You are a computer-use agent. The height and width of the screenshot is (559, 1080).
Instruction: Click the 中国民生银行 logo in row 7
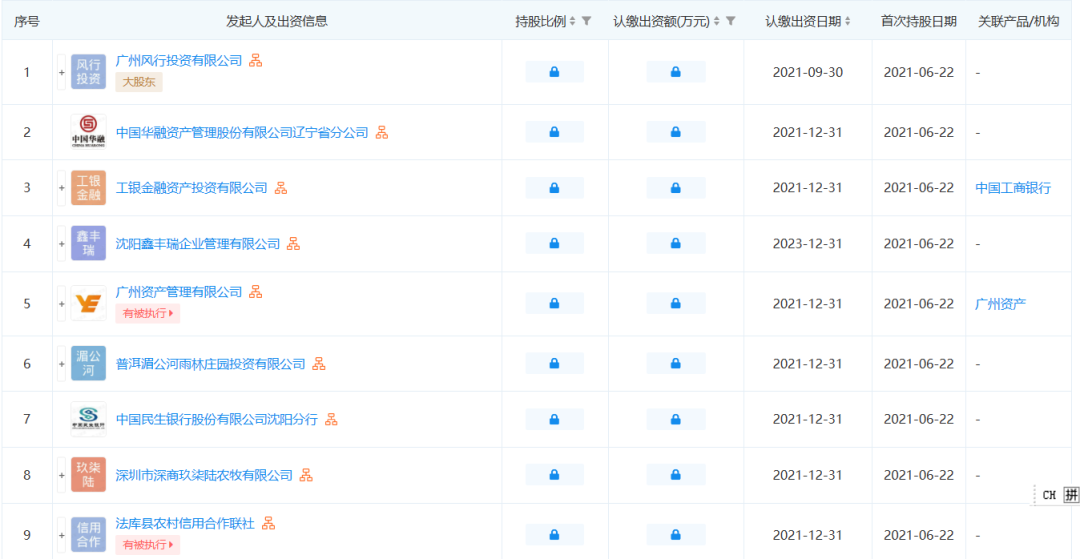click(88, 419)
